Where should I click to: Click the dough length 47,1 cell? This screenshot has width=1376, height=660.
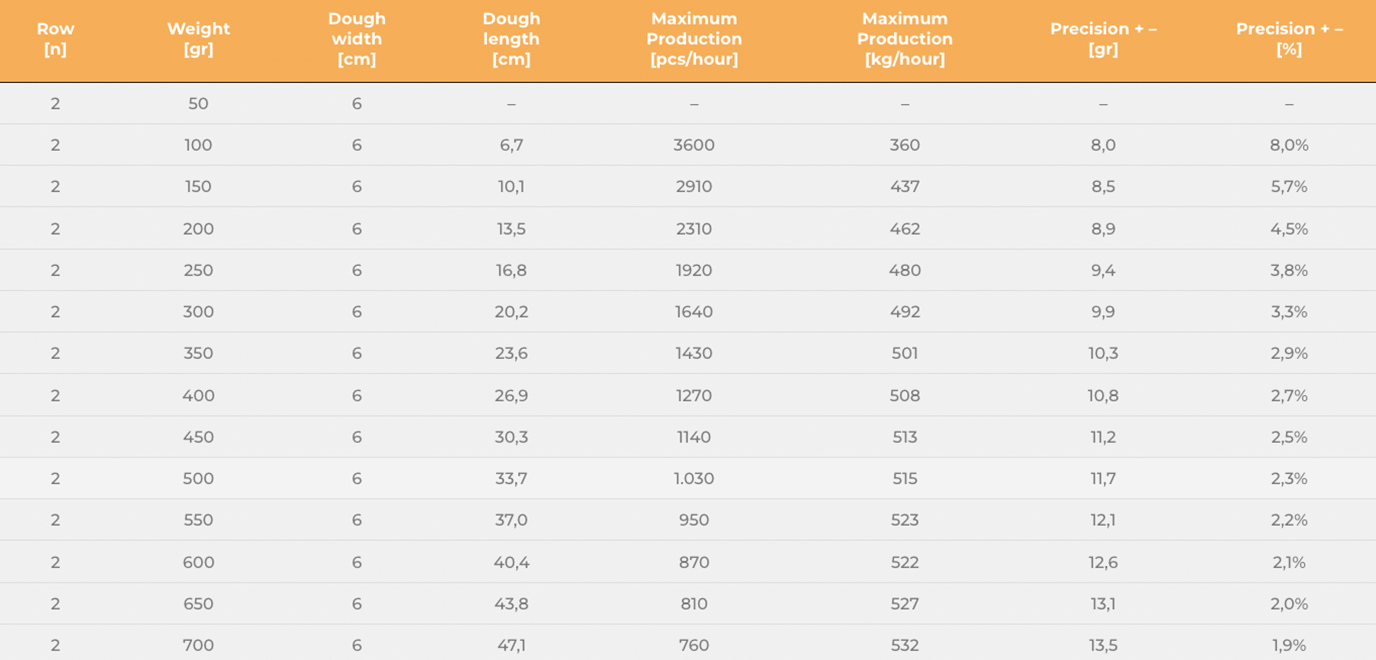[511, 646]
